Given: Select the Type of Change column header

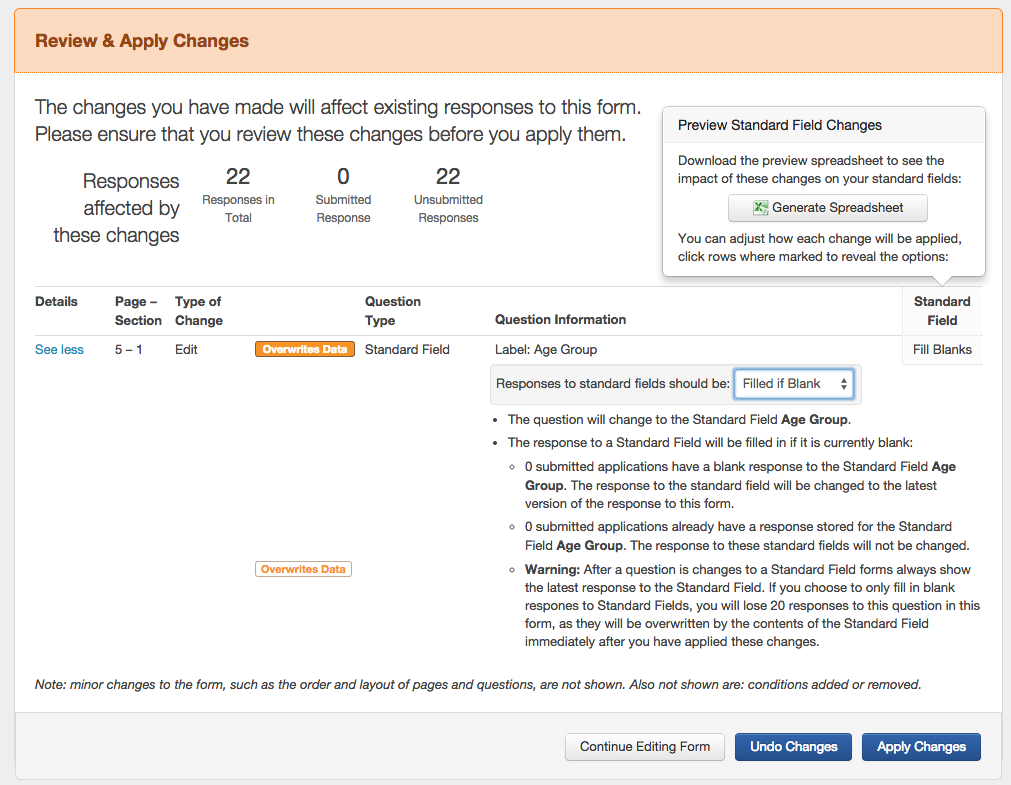Looking at the screenshot, I should (x=198, y=311).
